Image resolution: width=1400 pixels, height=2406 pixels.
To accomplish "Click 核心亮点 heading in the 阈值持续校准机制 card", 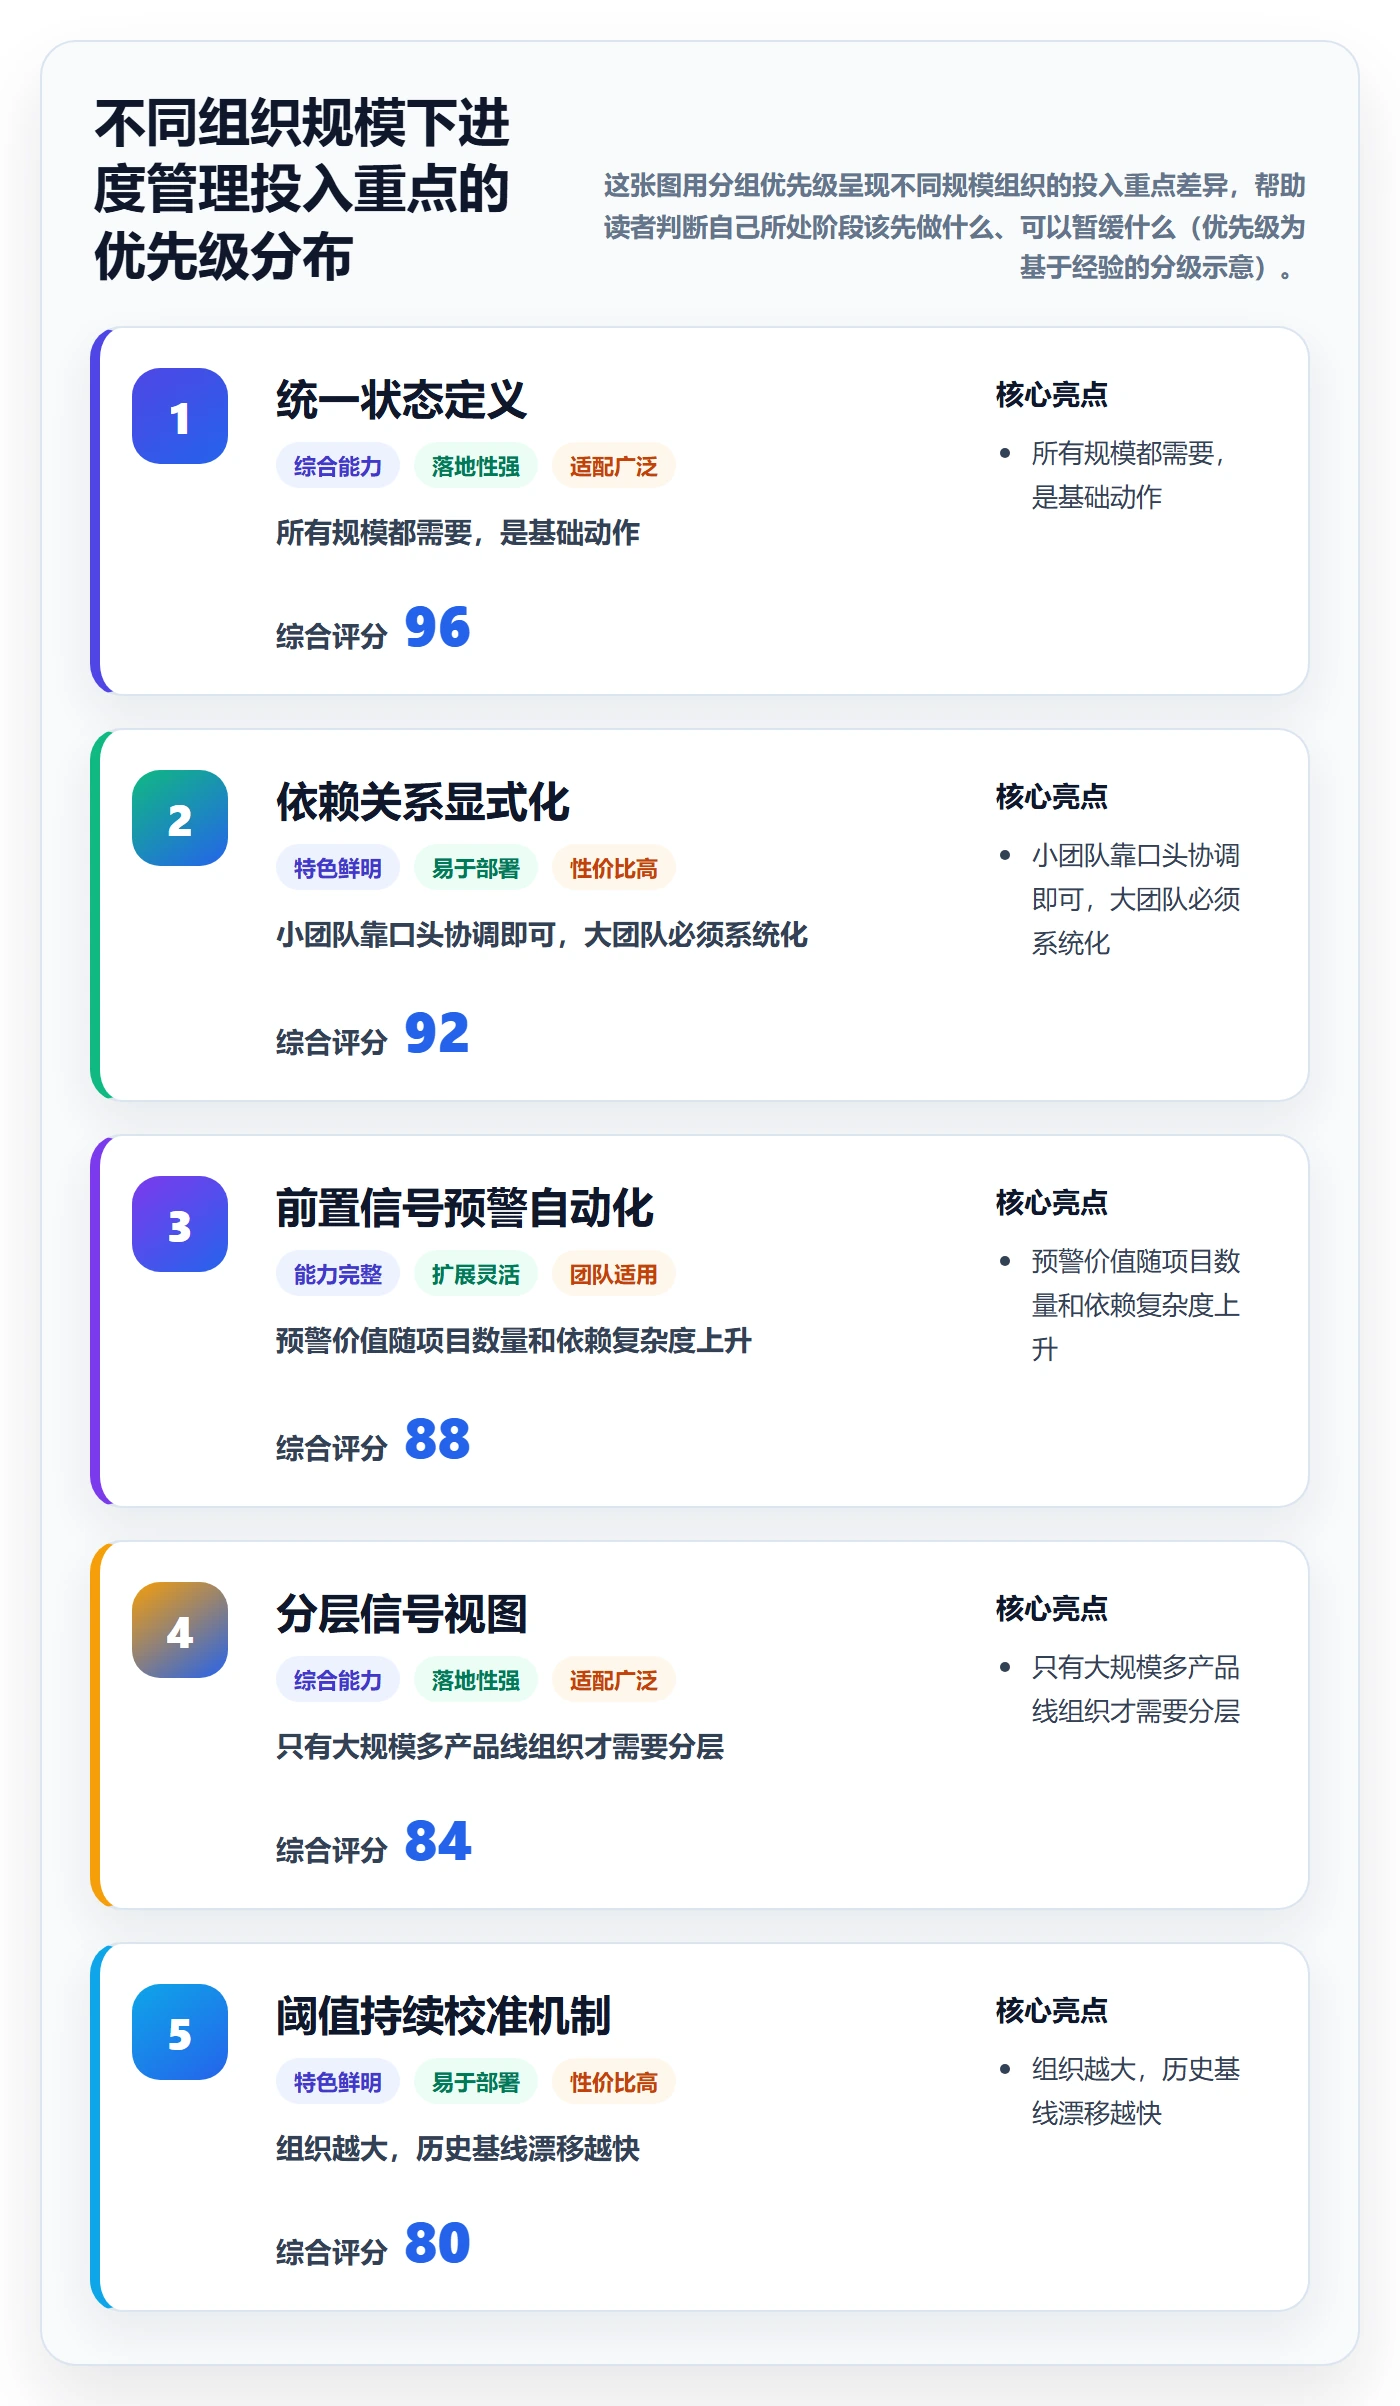I will [x=1052, y=2011].
